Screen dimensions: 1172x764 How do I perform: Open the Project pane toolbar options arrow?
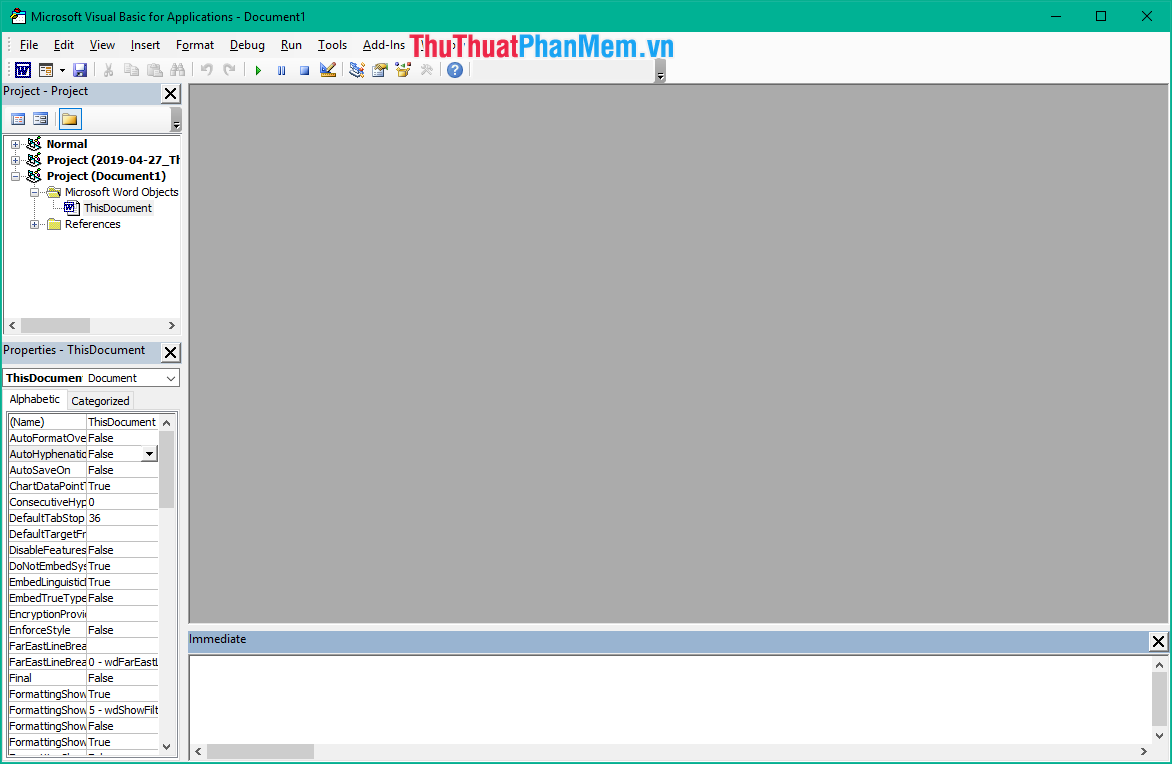176,120
